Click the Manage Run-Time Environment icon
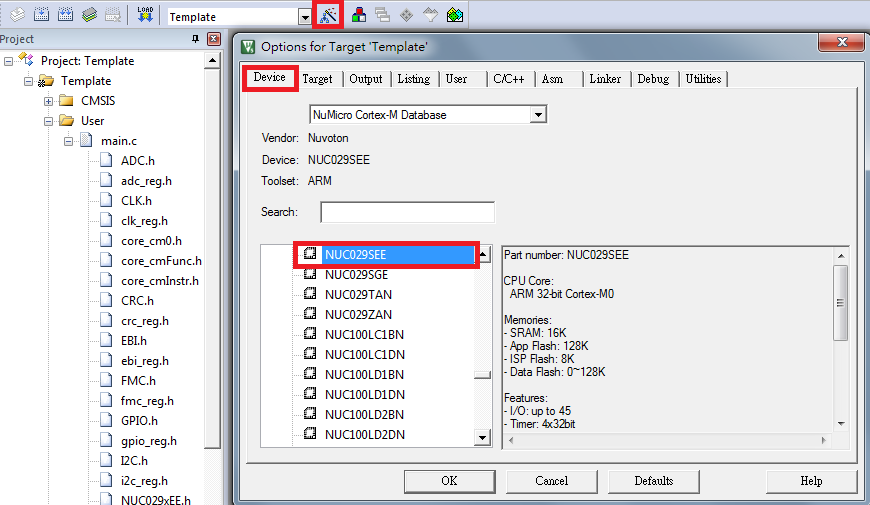The height and width of the screenshot is (505, 870). 455,16
